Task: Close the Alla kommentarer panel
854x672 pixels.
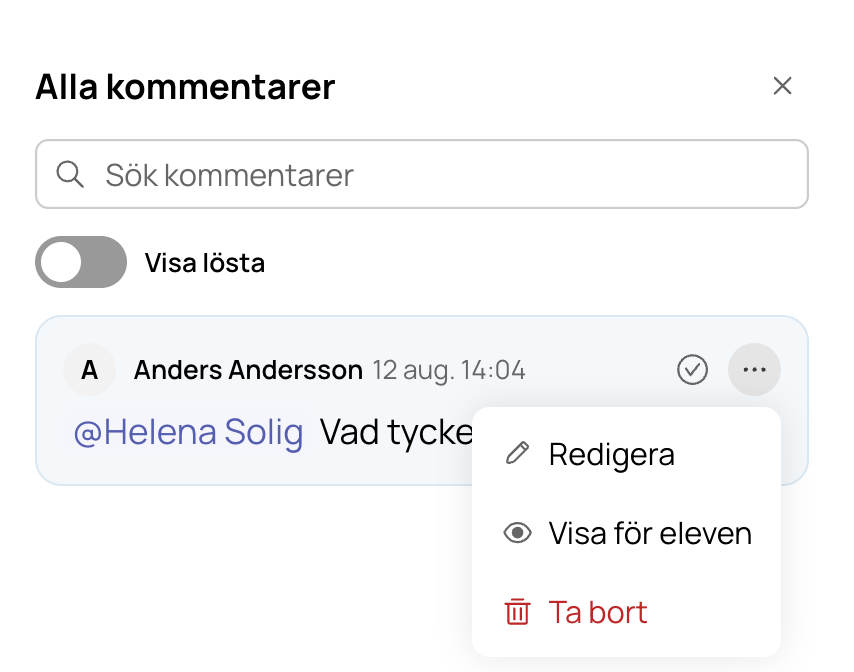Action: tap(782, 85)
